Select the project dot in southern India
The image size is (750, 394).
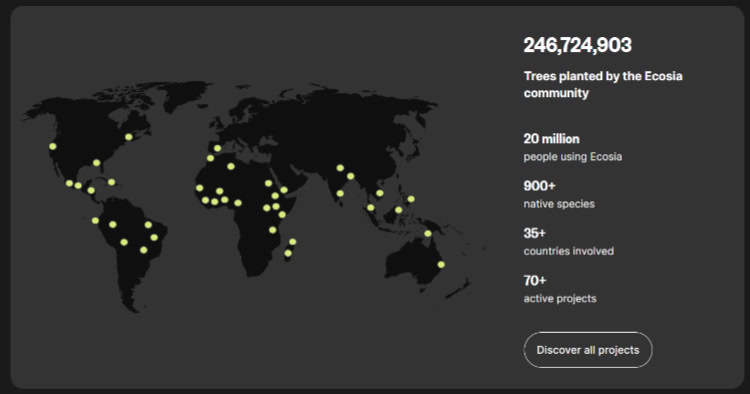coord(340,194)
